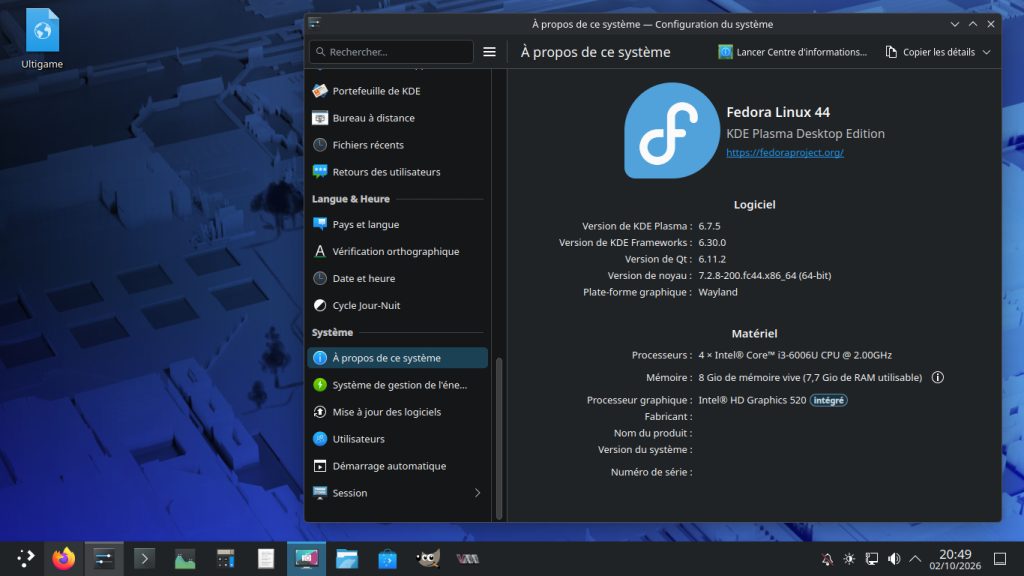Open Système de gestion de l'énergie
Image resolution: width=1024 pixels, height=576 pixels.
pos(397,385)
